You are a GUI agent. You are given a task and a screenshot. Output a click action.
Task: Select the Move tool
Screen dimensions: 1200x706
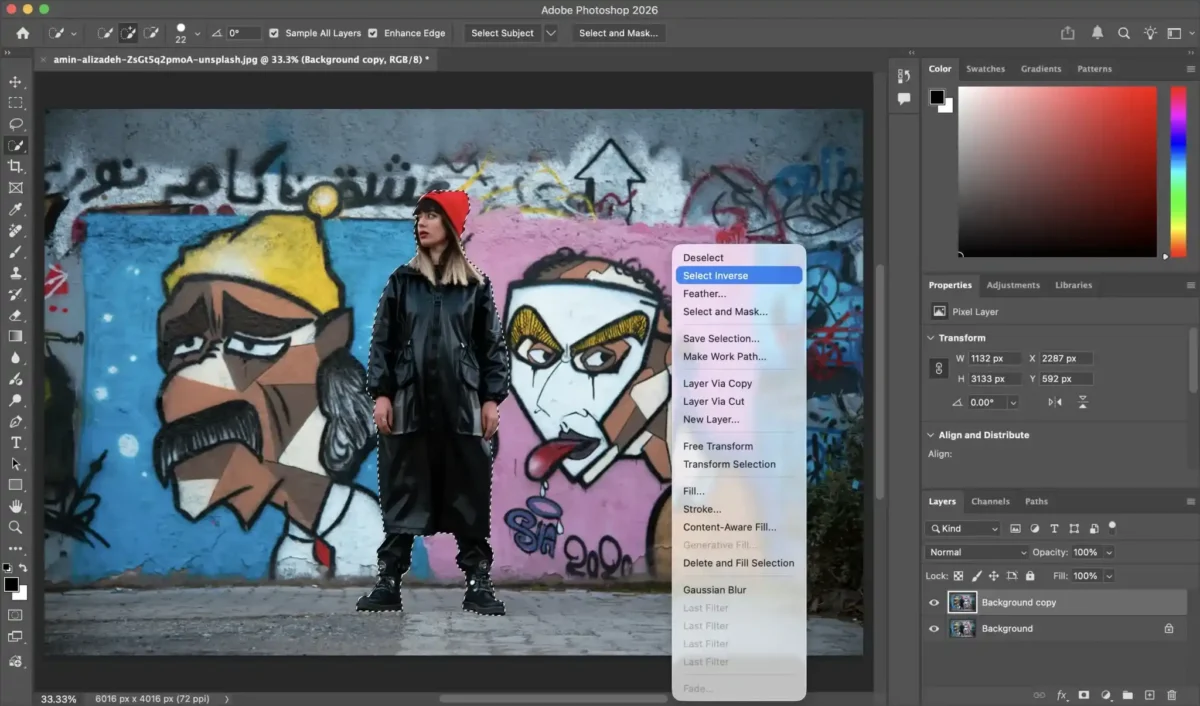click(15, 82)
